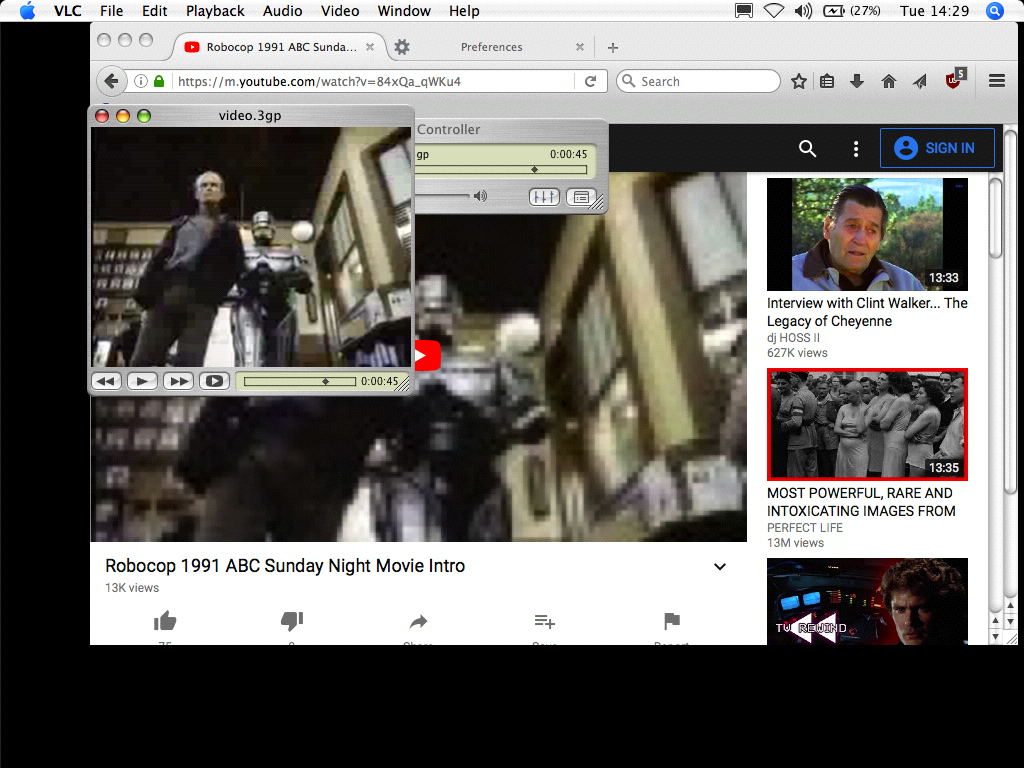Switch to the Preferences browser tab
This screenshot has height=768, width=1024.
491,47
